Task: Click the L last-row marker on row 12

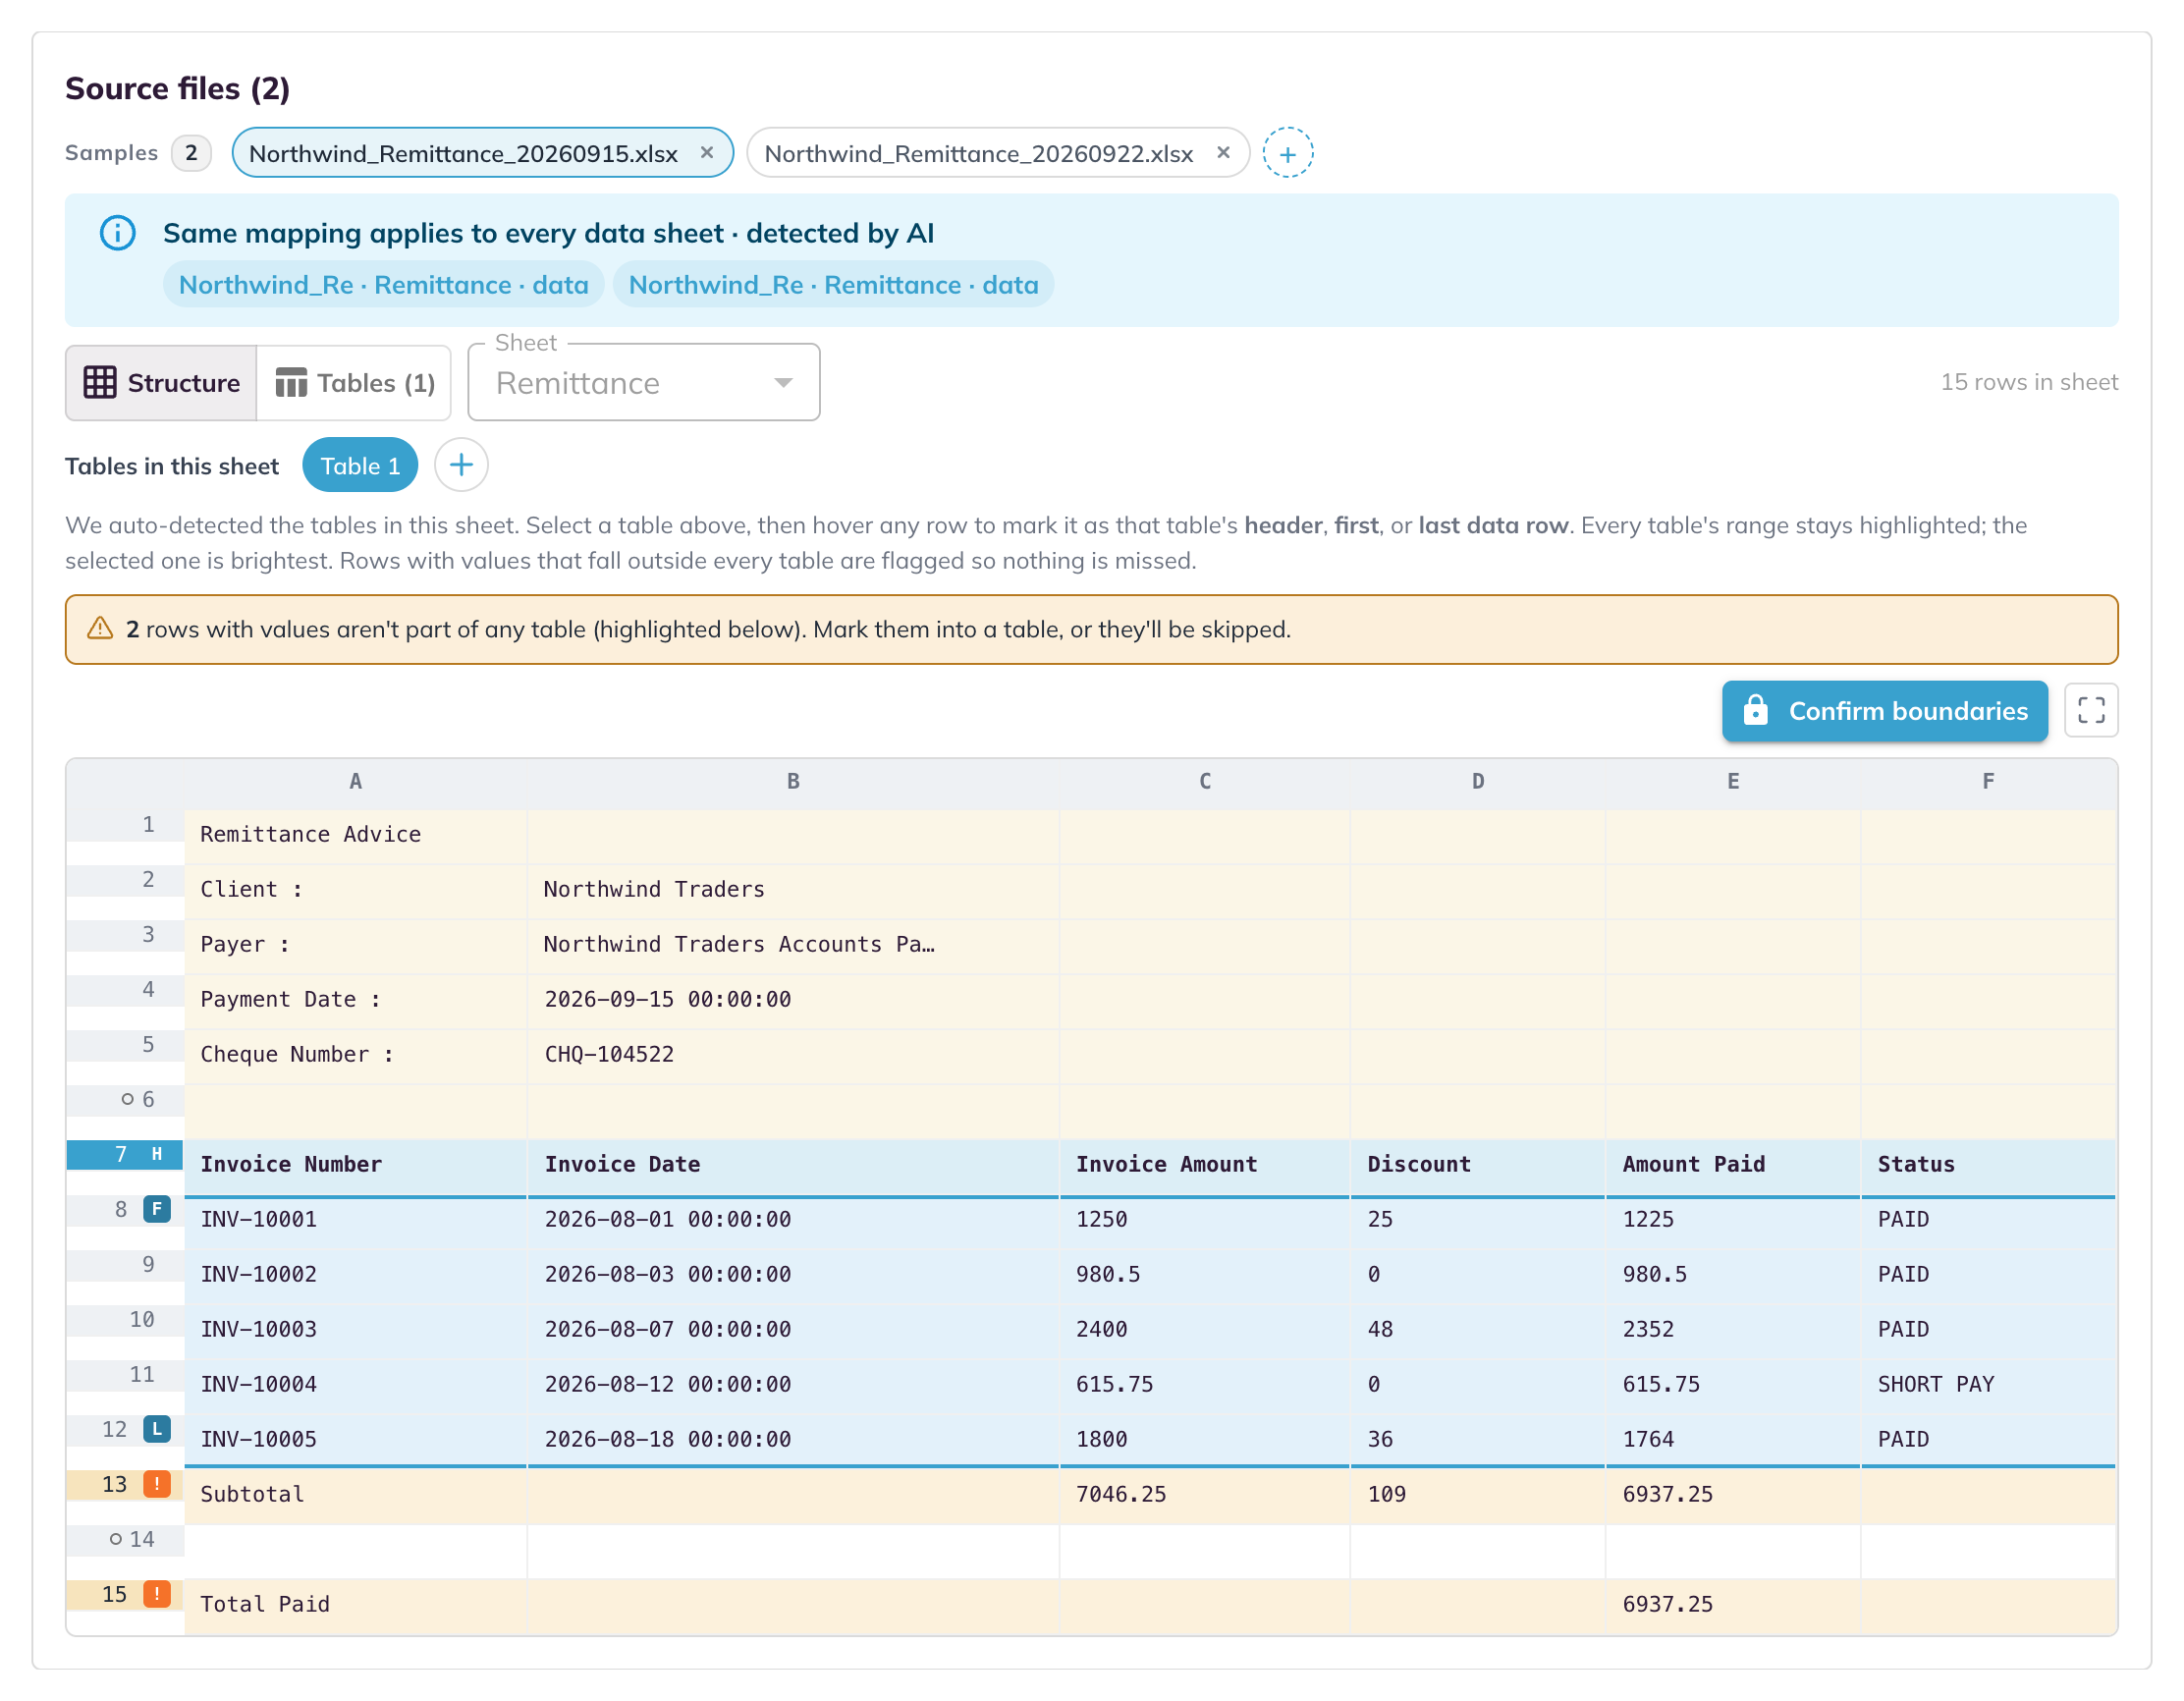Action: 157,1429
